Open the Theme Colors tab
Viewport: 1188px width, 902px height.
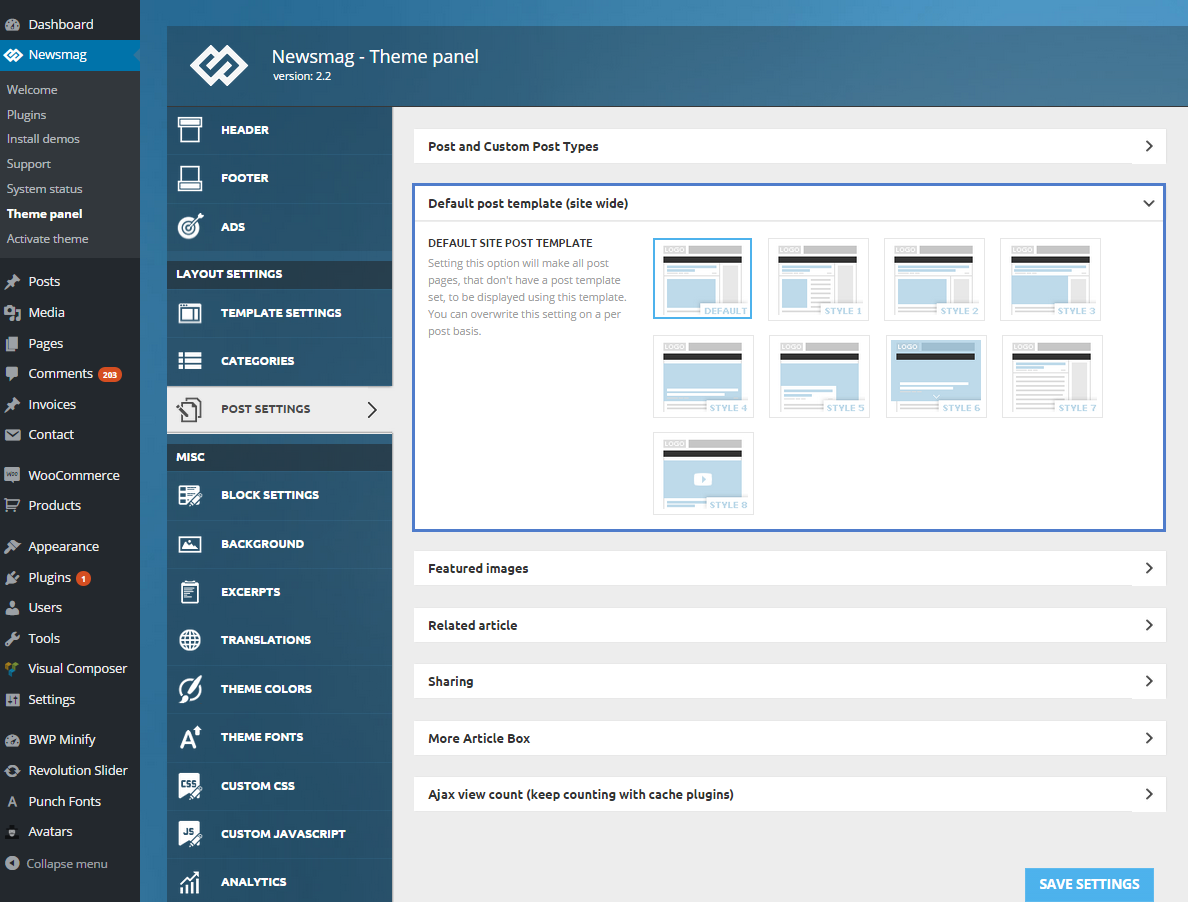click(280, 689)
